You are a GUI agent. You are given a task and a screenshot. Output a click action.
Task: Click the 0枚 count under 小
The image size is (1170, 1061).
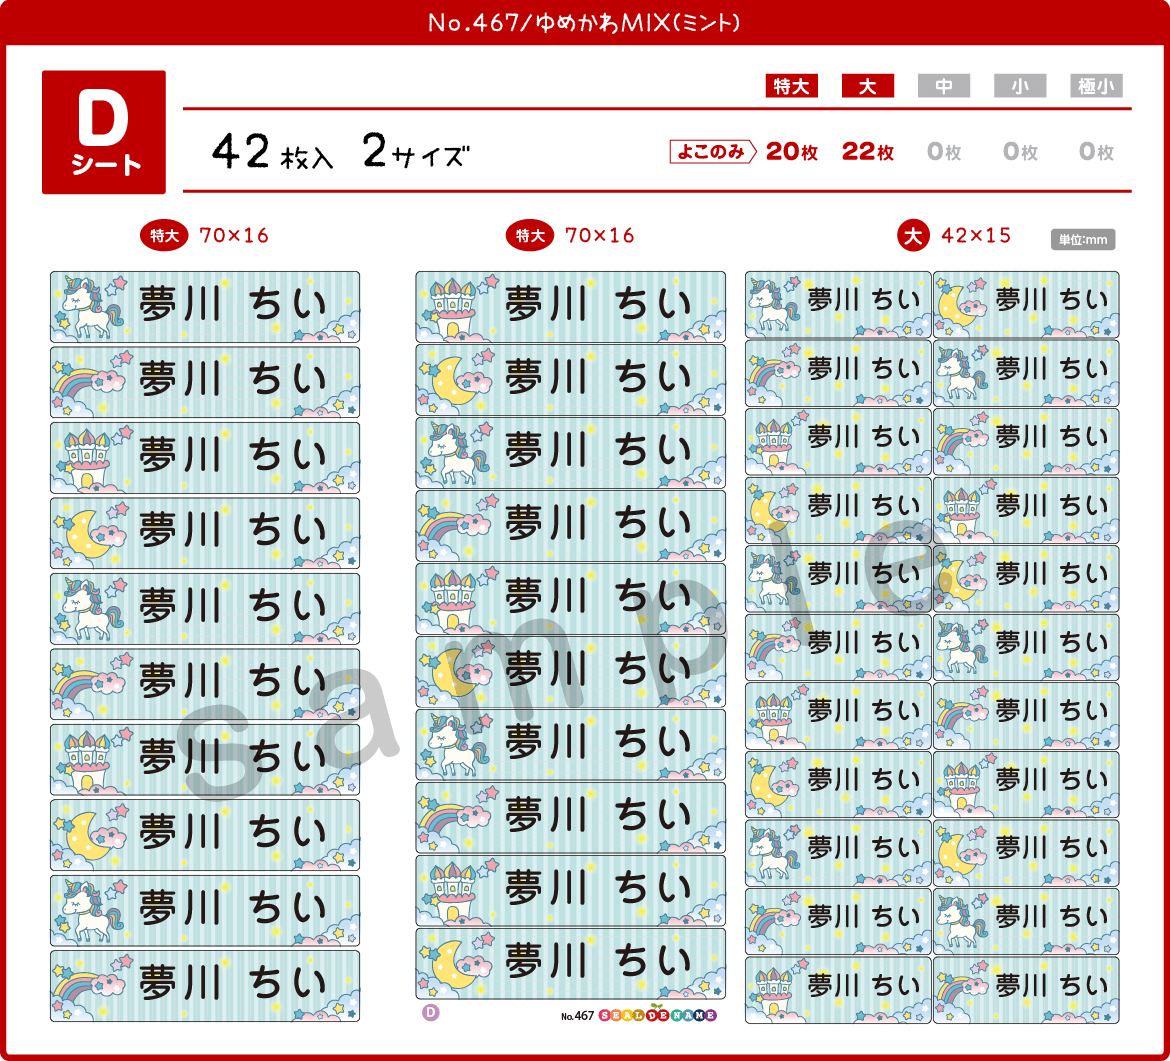point(1020,151)
